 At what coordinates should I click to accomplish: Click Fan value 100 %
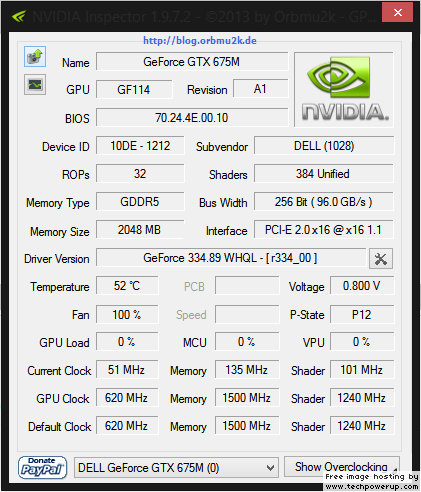tap(127, 314)
